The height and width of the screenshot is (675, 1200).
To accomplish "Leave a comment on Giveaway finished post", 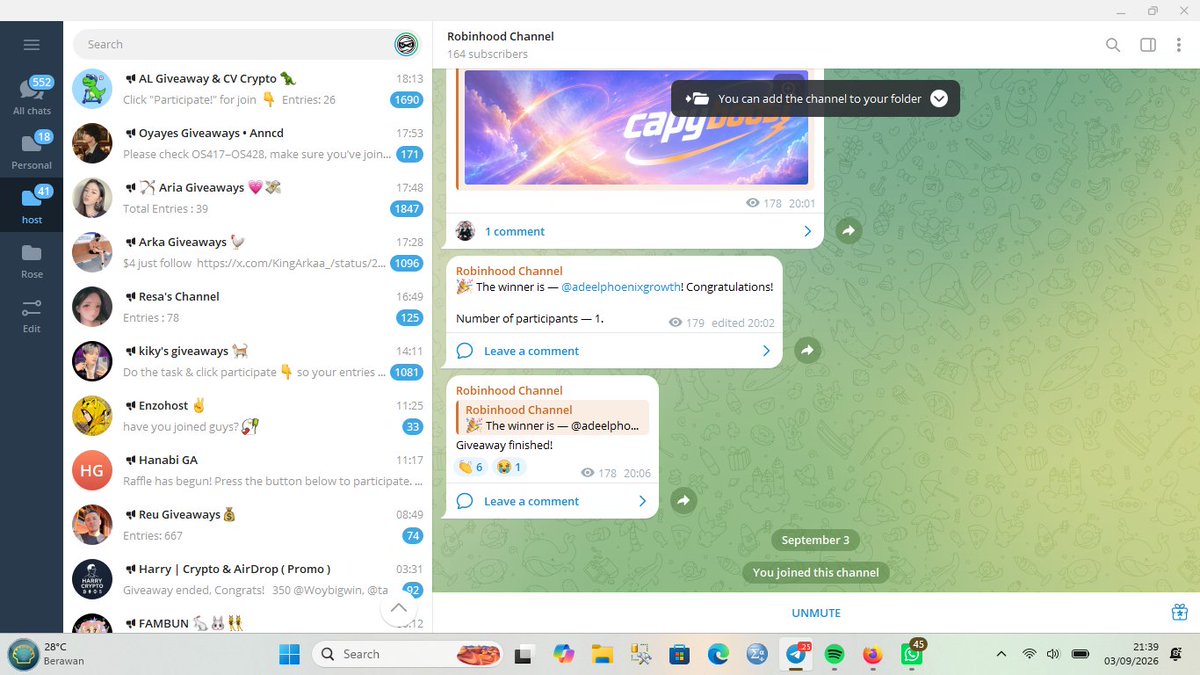I will [531, 501].
